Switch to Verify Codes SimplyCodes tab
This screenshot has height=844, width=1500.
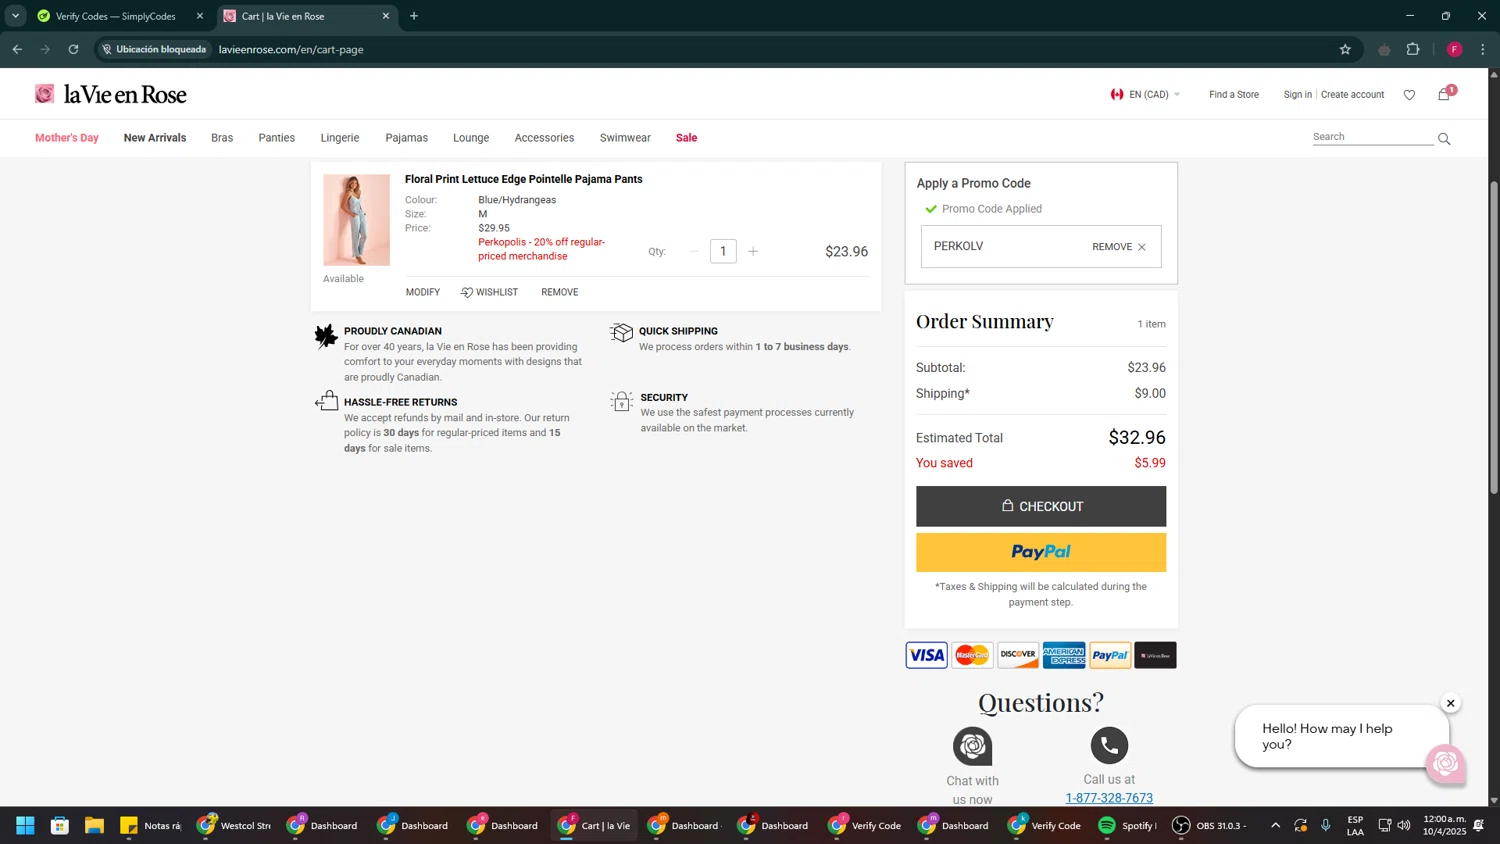tap(116, 16)
